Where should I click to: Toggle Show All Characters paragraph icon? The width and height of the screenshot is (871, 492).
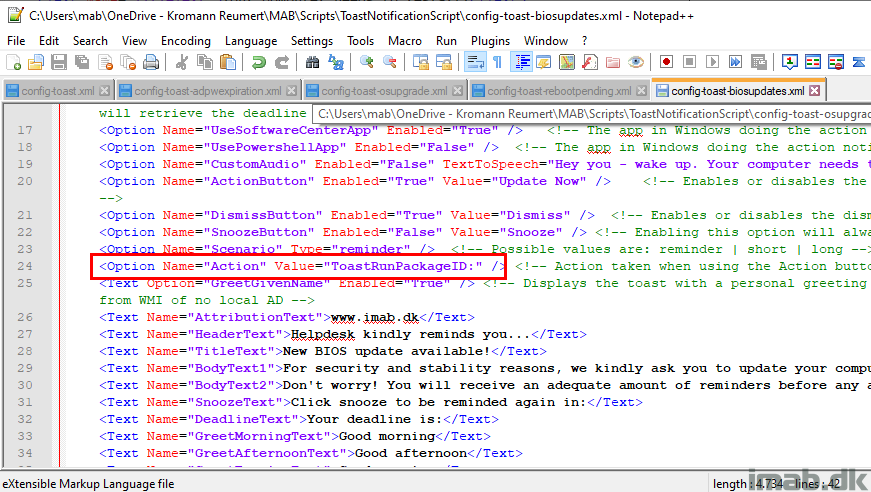pyautogui.click(x=498, y=62)
